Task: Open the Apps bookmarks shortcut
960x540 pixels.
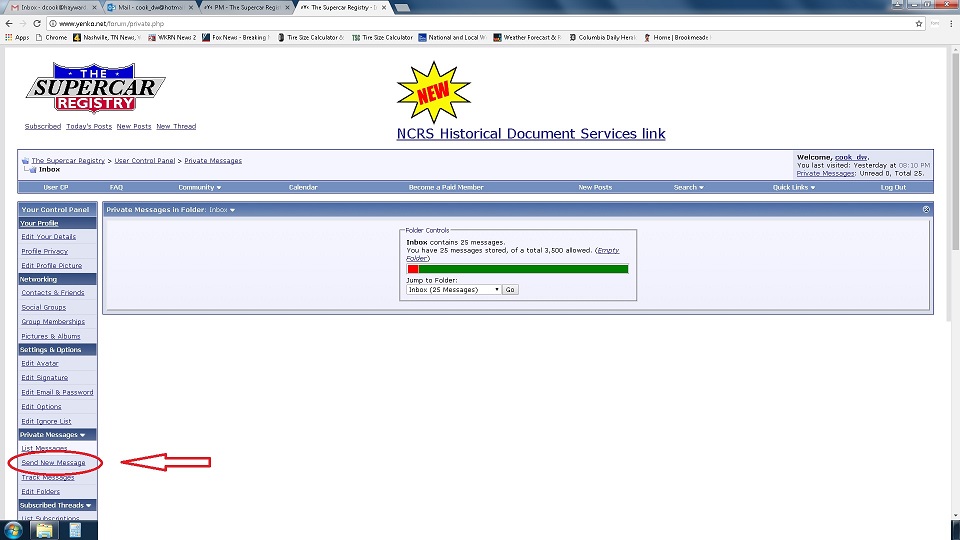Action: [17, 37]
